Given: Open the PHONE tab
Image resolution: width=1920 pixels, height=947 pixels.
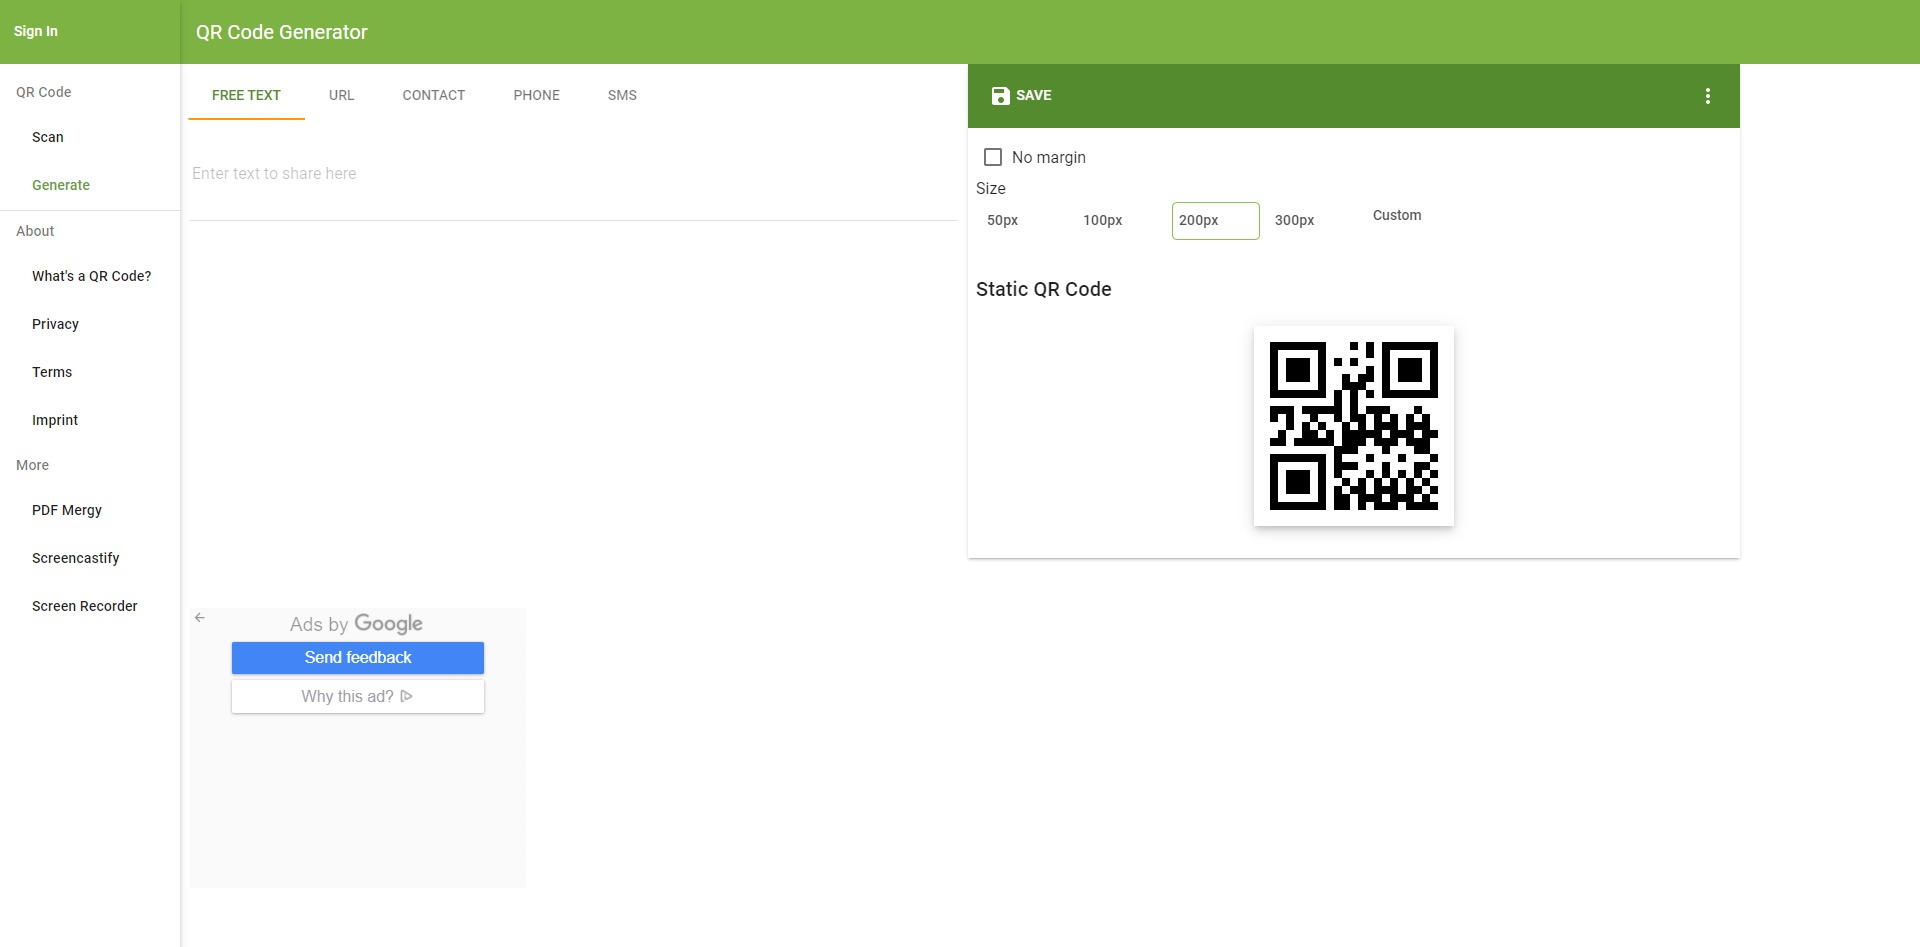Looking at the screenshot, I should coord(537,95).
